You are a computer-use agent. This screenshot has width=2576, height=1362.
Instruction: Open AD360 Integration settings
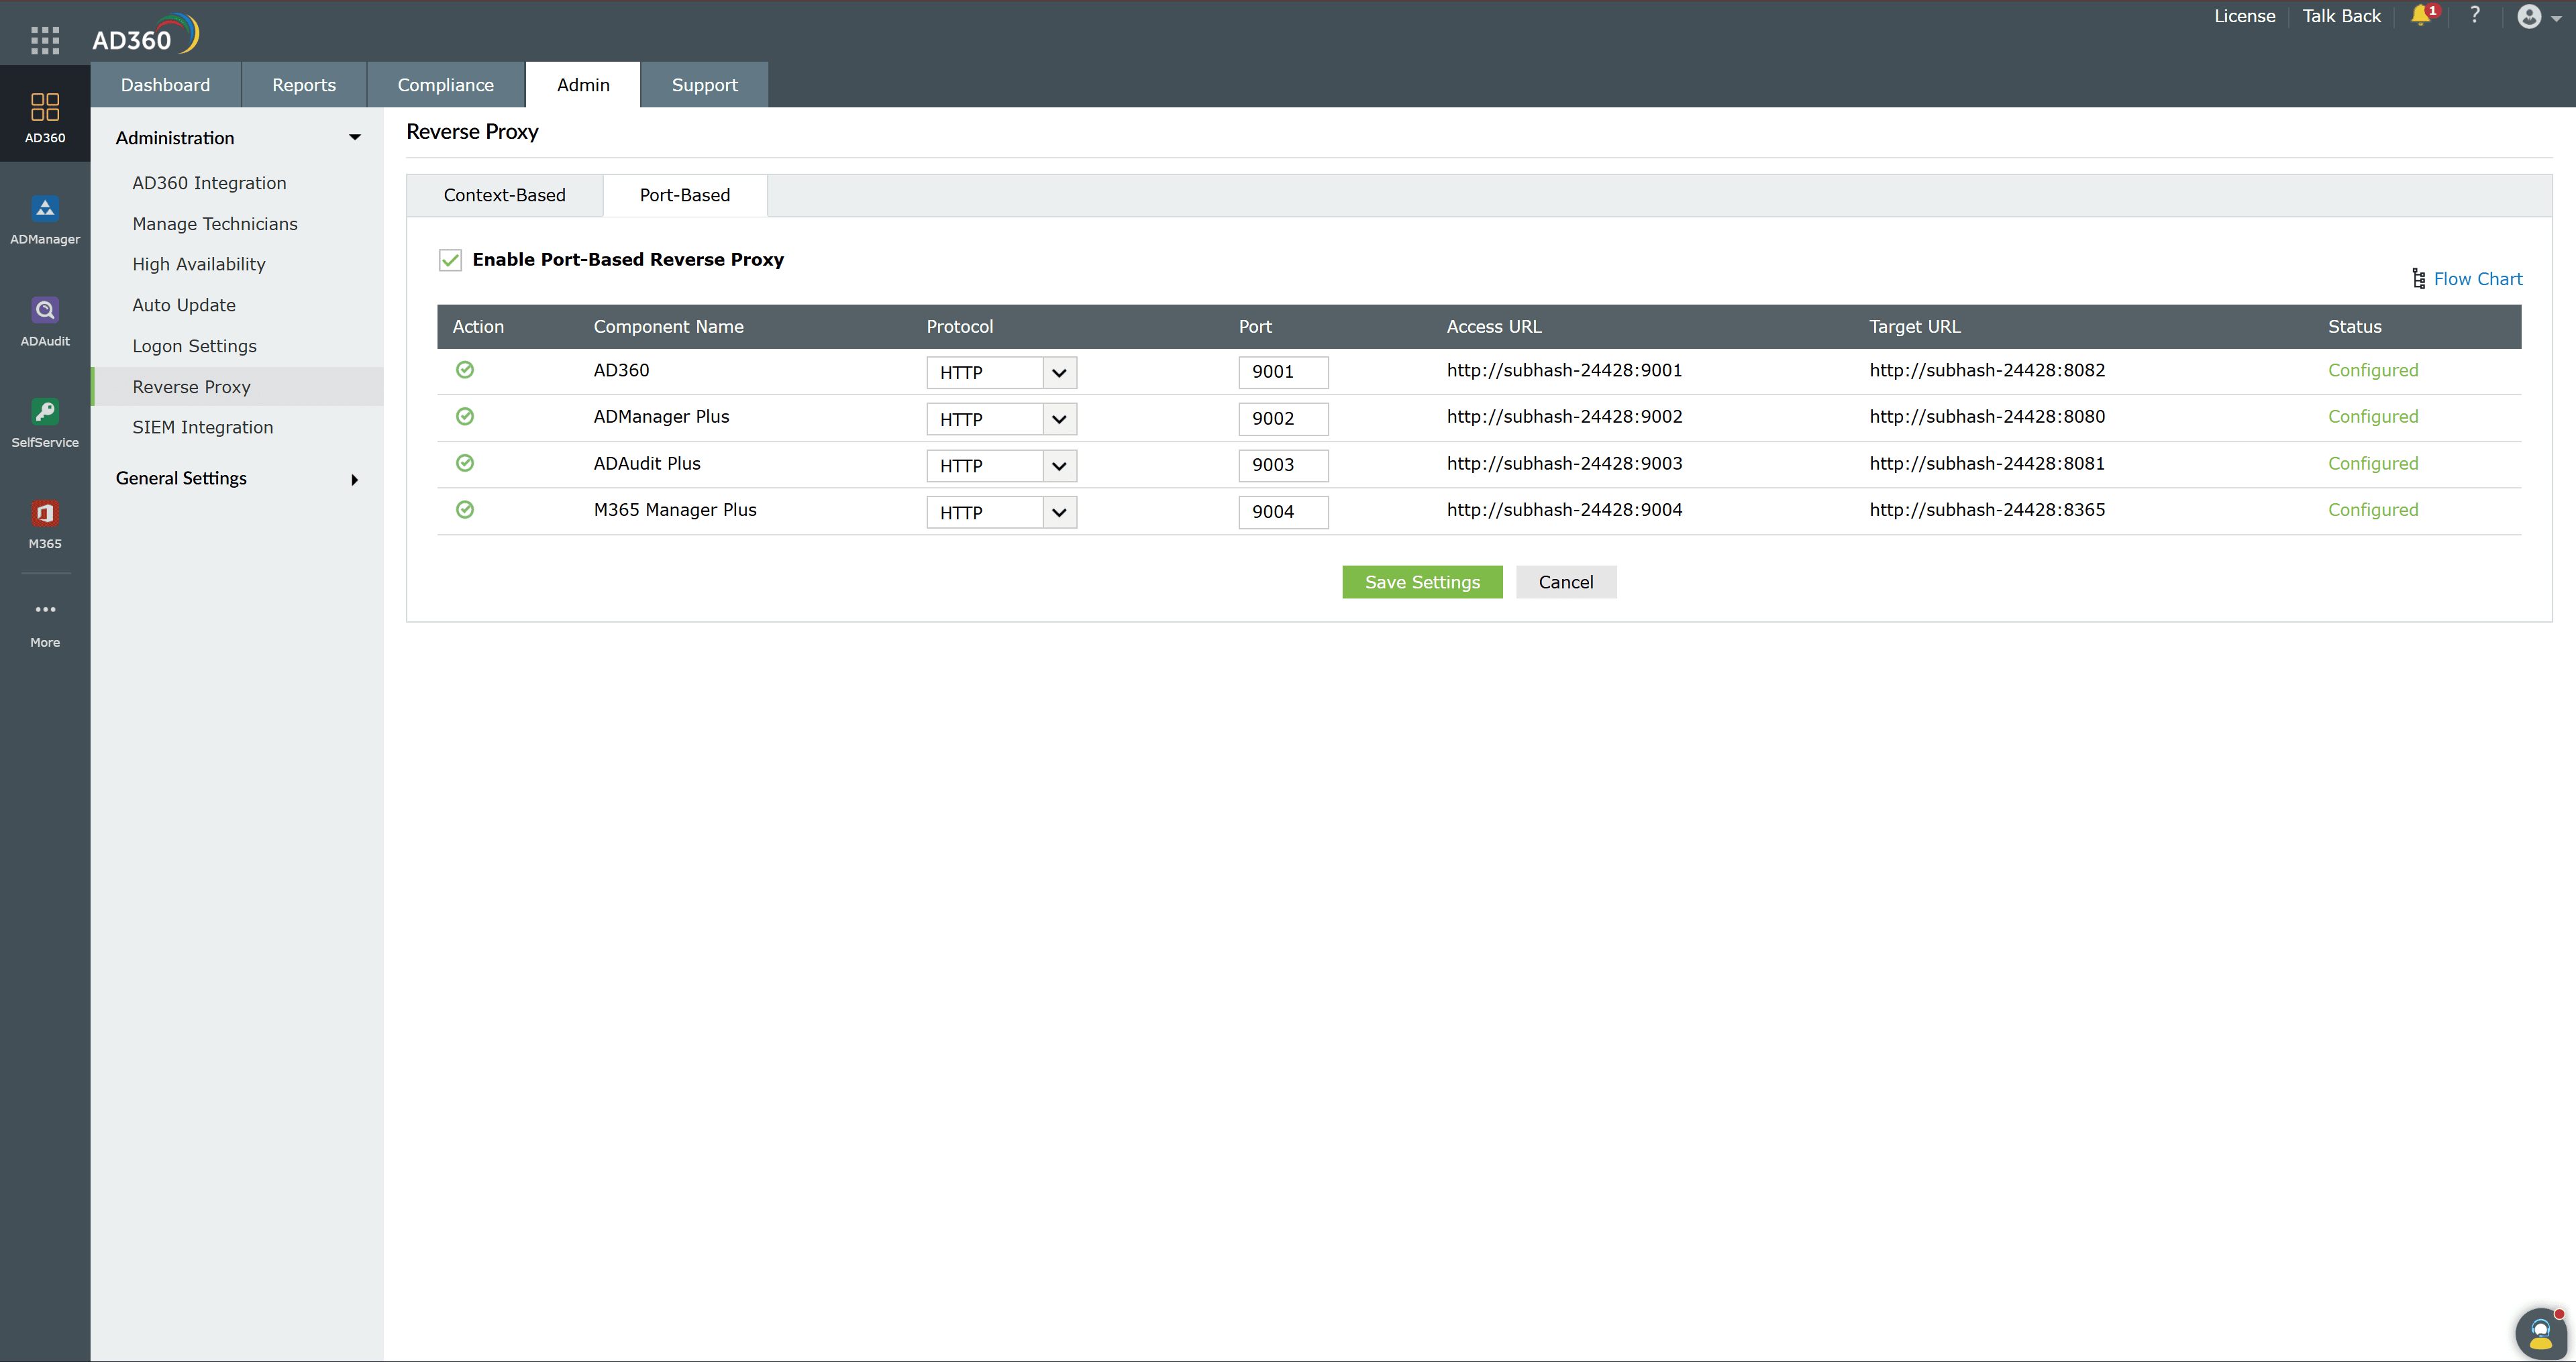click(x=209, y=183)
